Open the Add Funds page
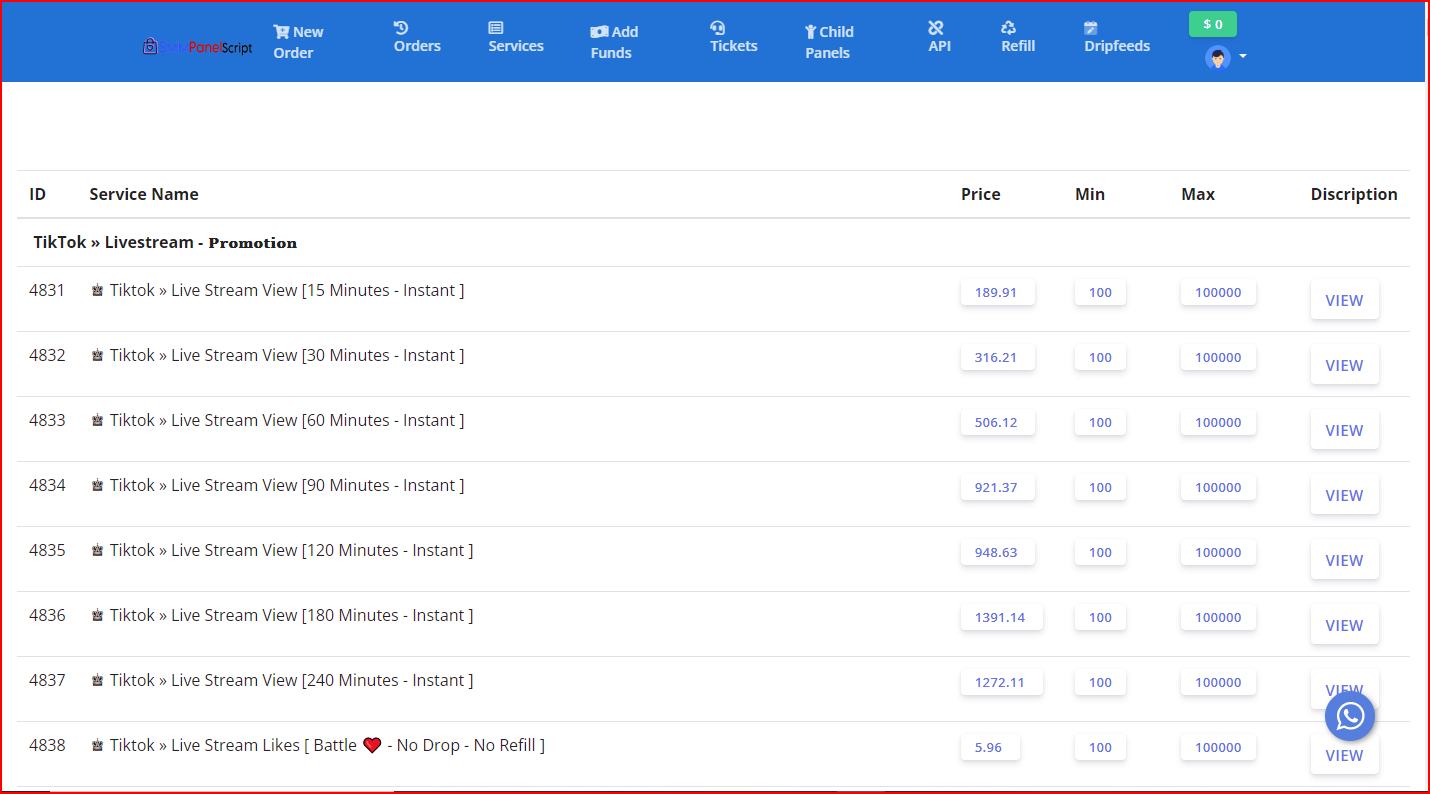The image size is (1430, 794). click(613, 42)
